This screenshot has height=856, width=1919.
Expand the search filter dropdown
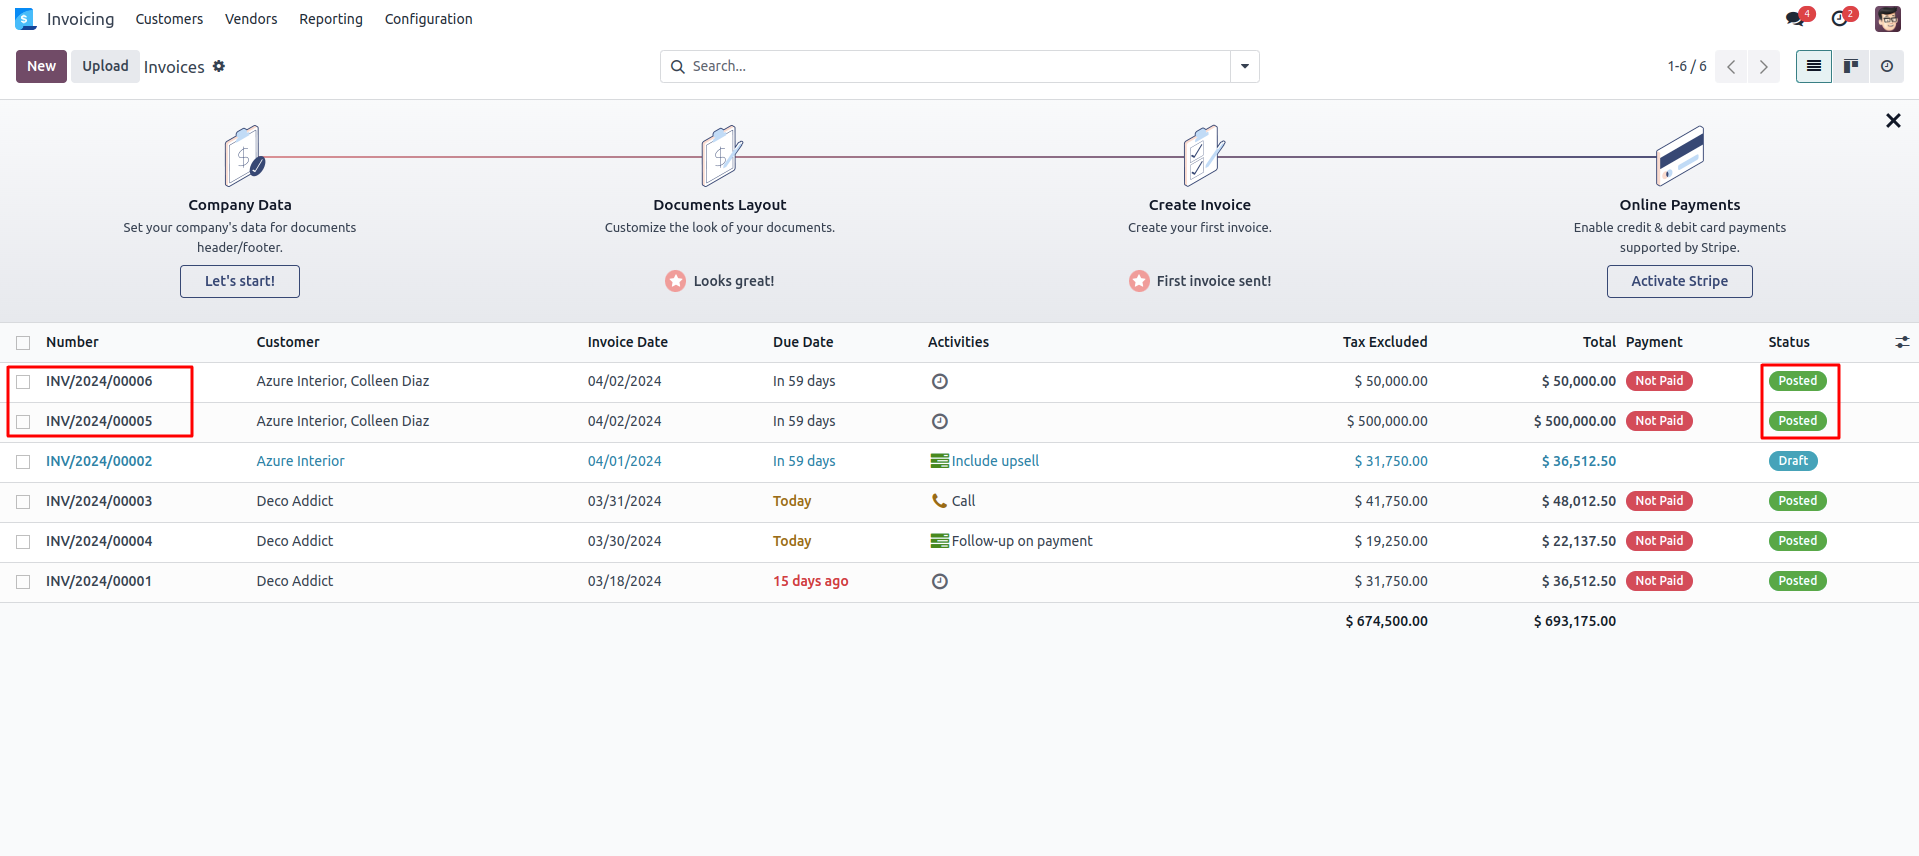tap(1244, 66)
